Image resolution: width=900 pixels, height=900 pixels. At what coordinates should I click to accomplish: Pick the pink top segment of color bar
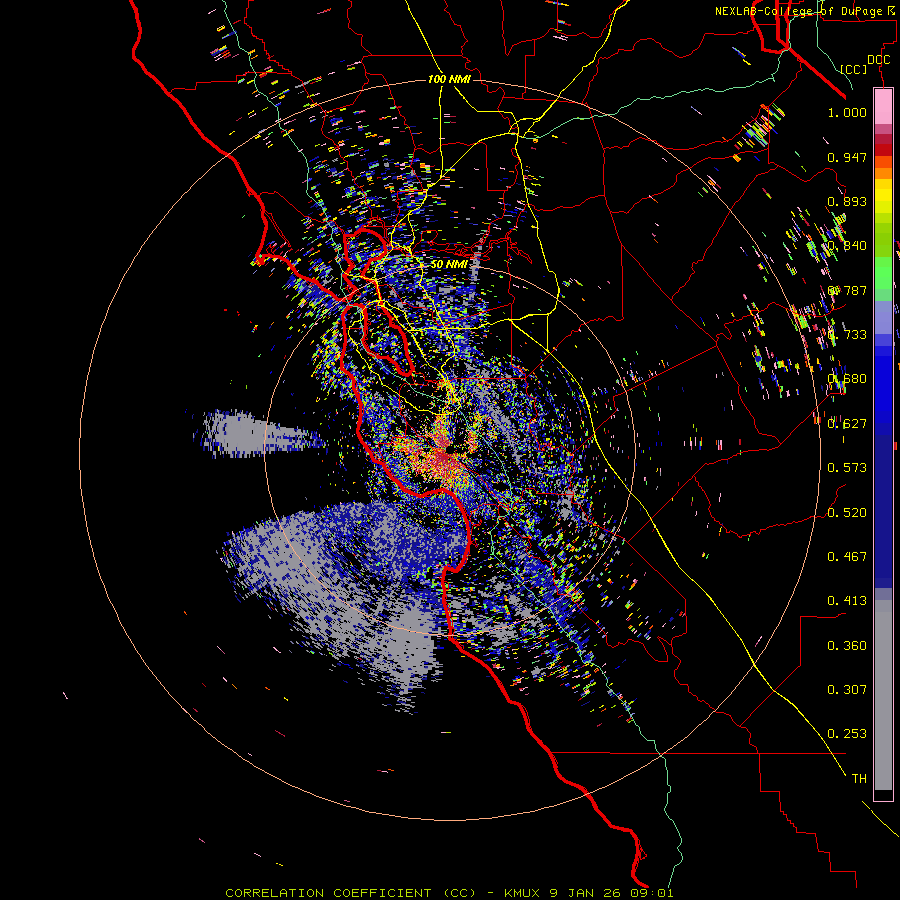point(883,106)
